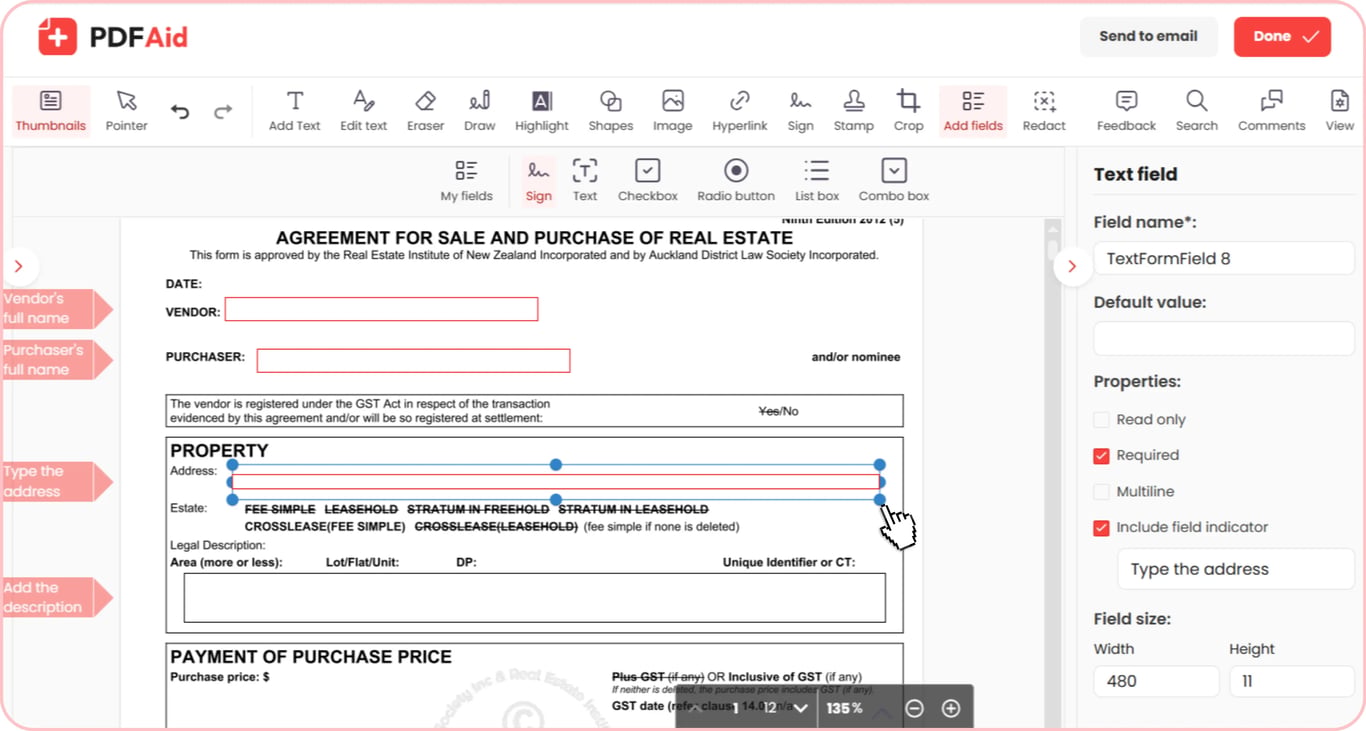Add a Combo box field
The width and height of the screenshot is (1366, 731).
click(894, 181)
